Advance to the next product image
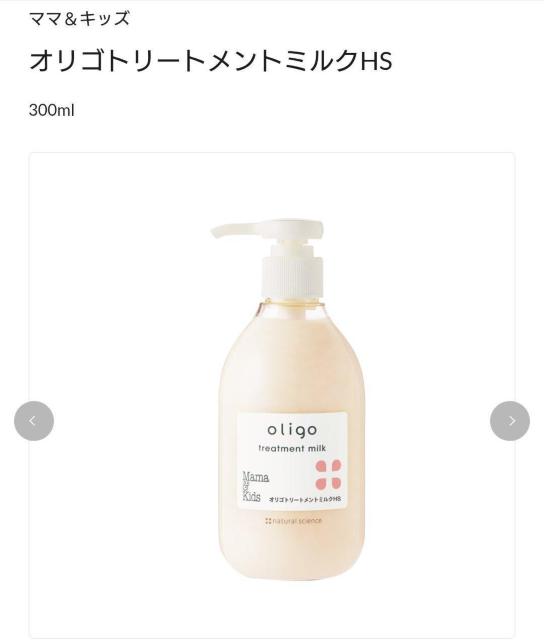This screenshot has width=544, height=640. (x=510, y=421)
